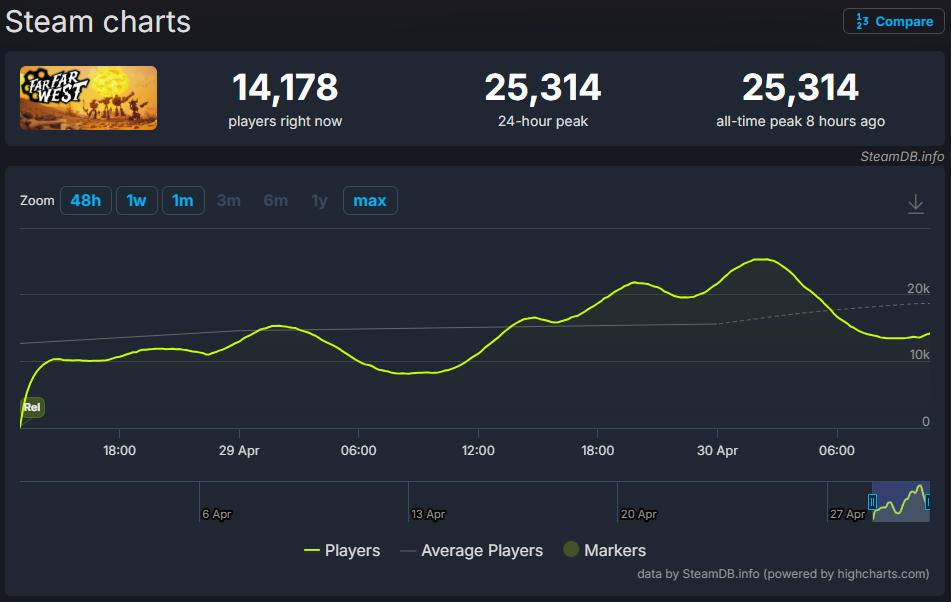951x602 pixels.
Task: Toggle the Players series in legend
Action: pyautogui.click(x=342, y=550)
